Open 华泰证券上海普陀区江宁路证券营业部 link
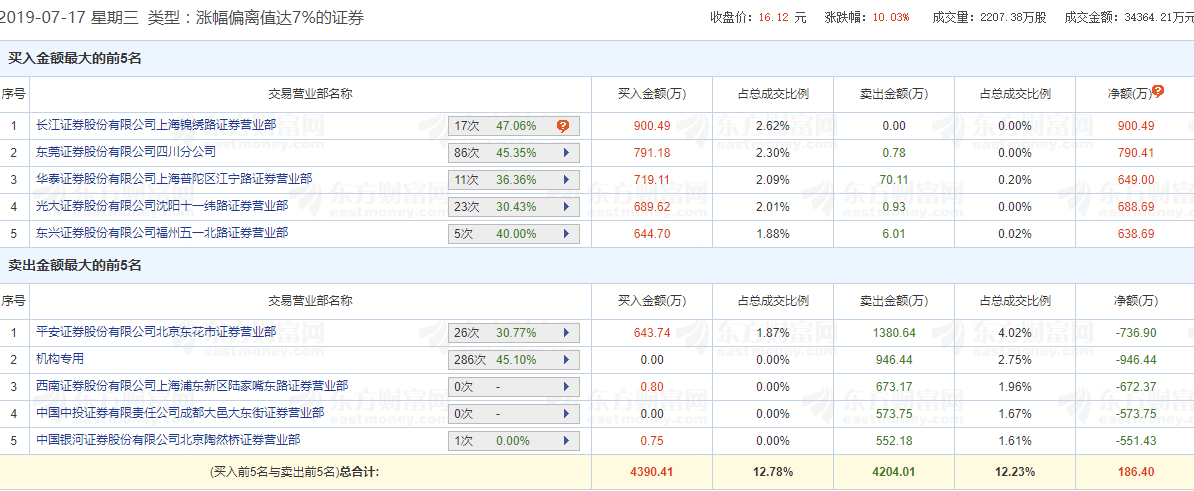This screenshot has height=491, width=1194. click(x=174, y=180)
